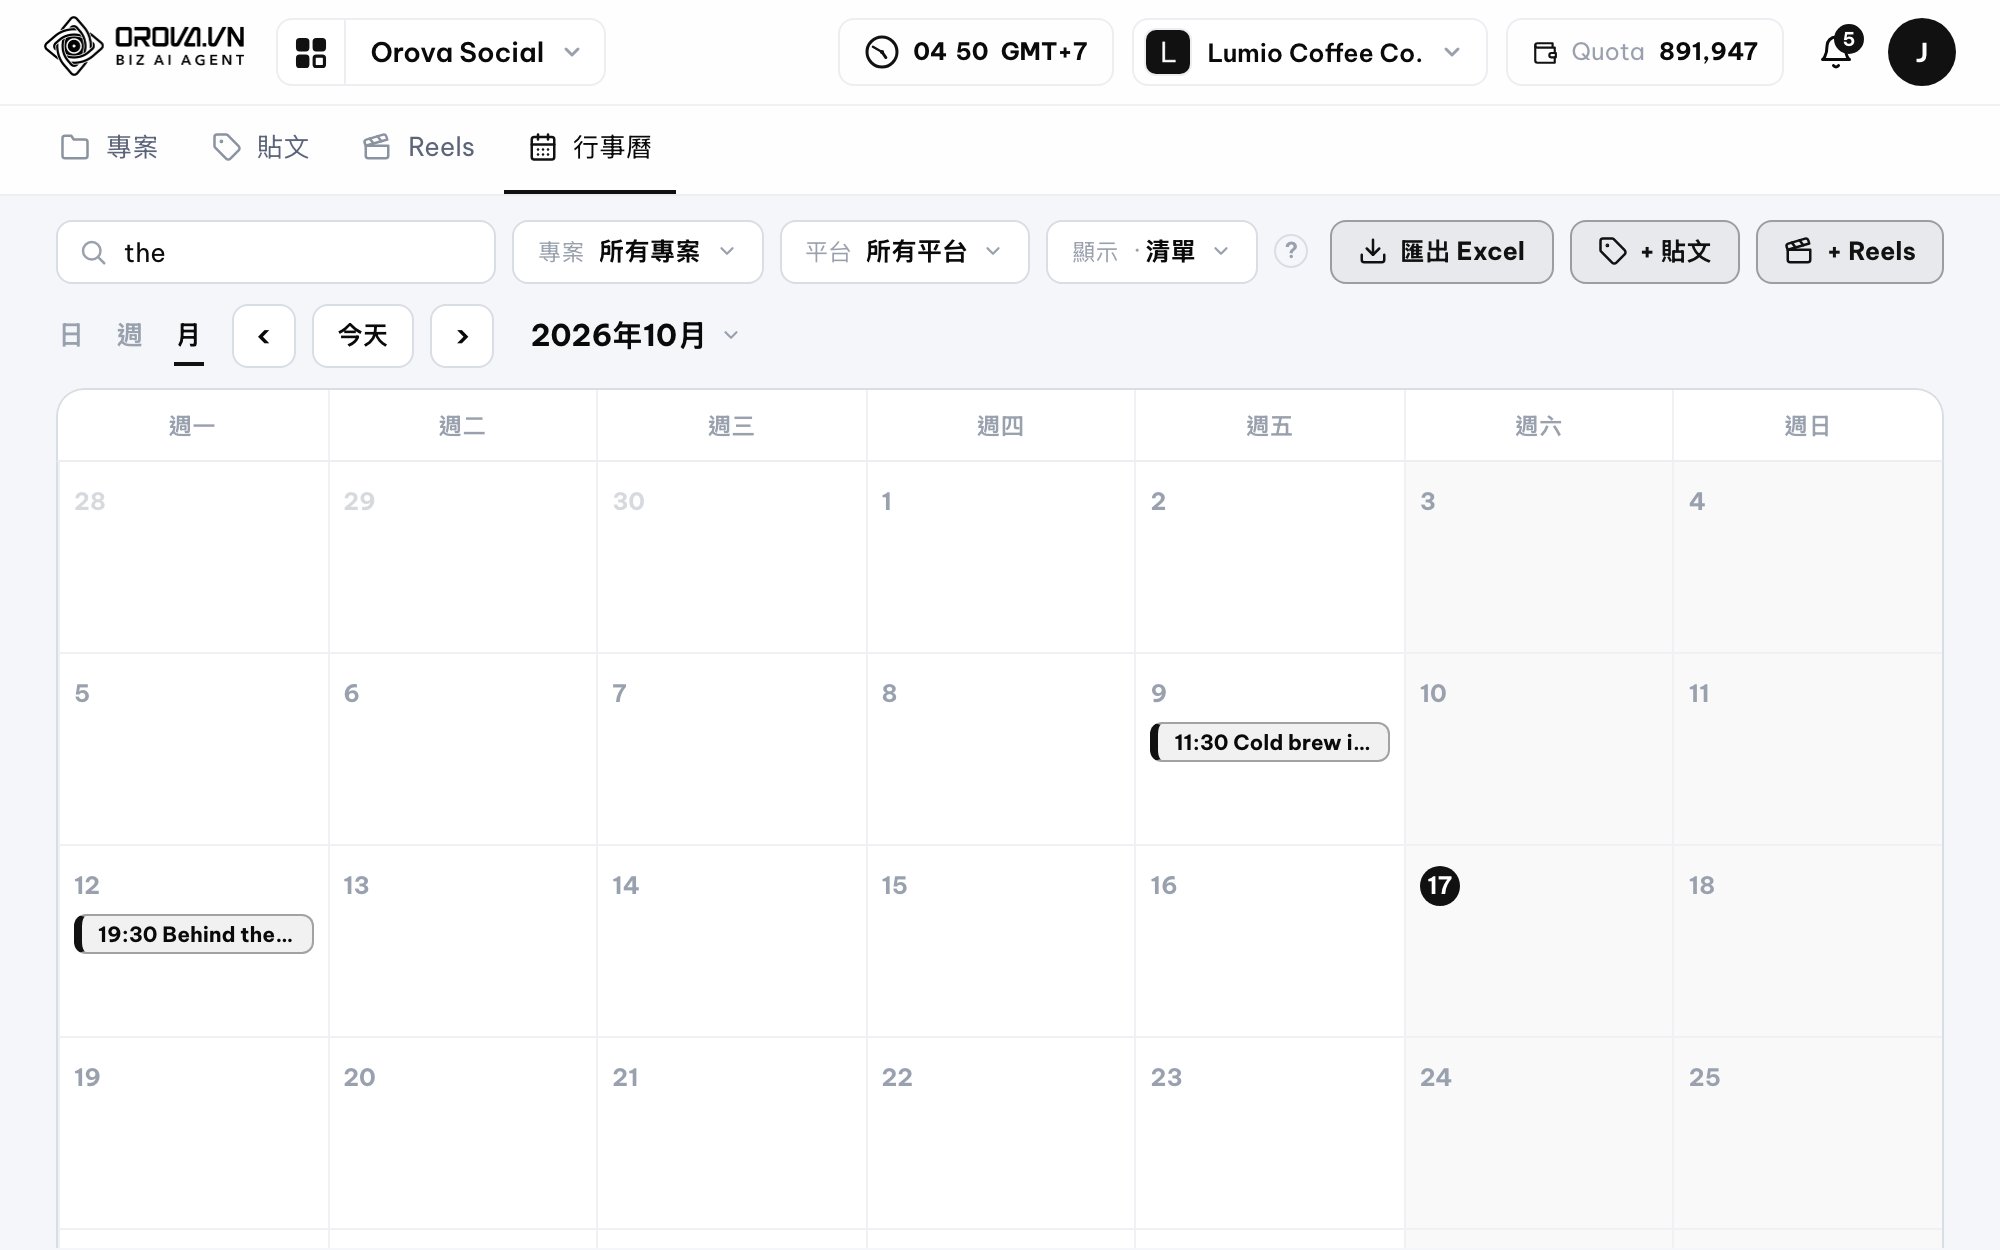The height and width of the screenshot is (1250, 2000).
Task: Select 月 month view
Action: tap(188, 335)
